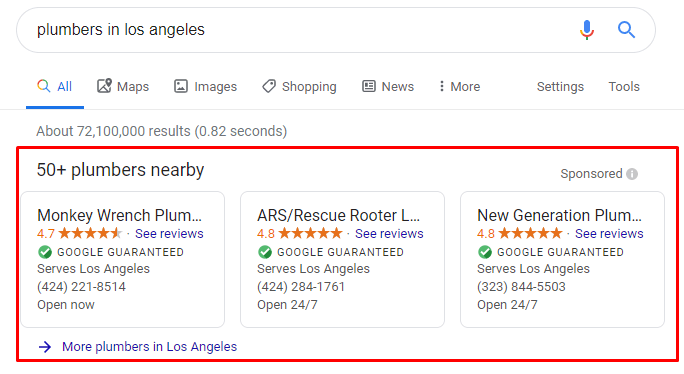This screenshot has height=374, width=684.
Task: Click the three-dot icon beside More
Action: click(442, 86)
